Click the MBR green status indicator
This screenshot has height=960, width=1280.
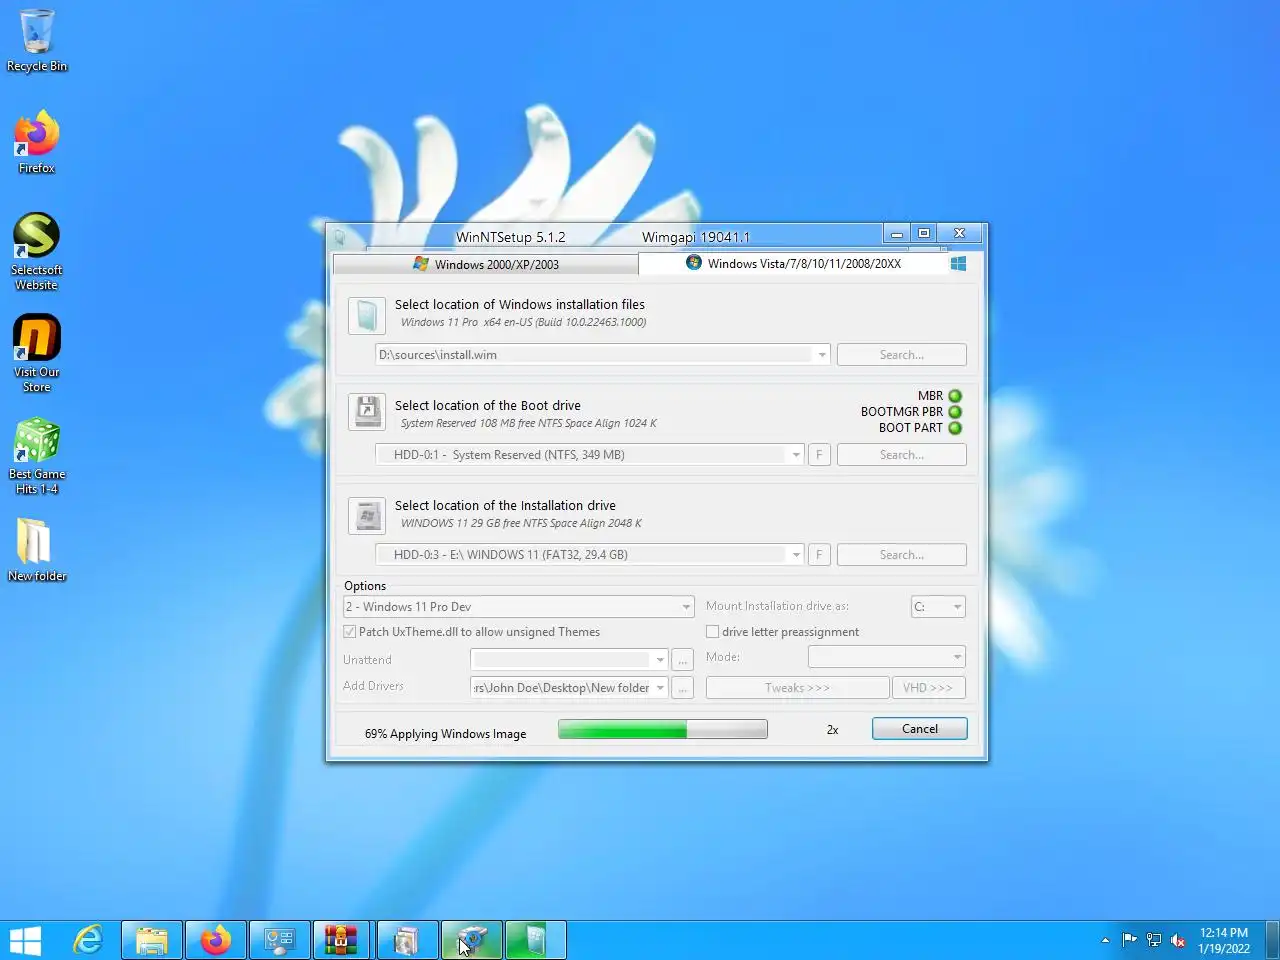(x=955, y=396)
